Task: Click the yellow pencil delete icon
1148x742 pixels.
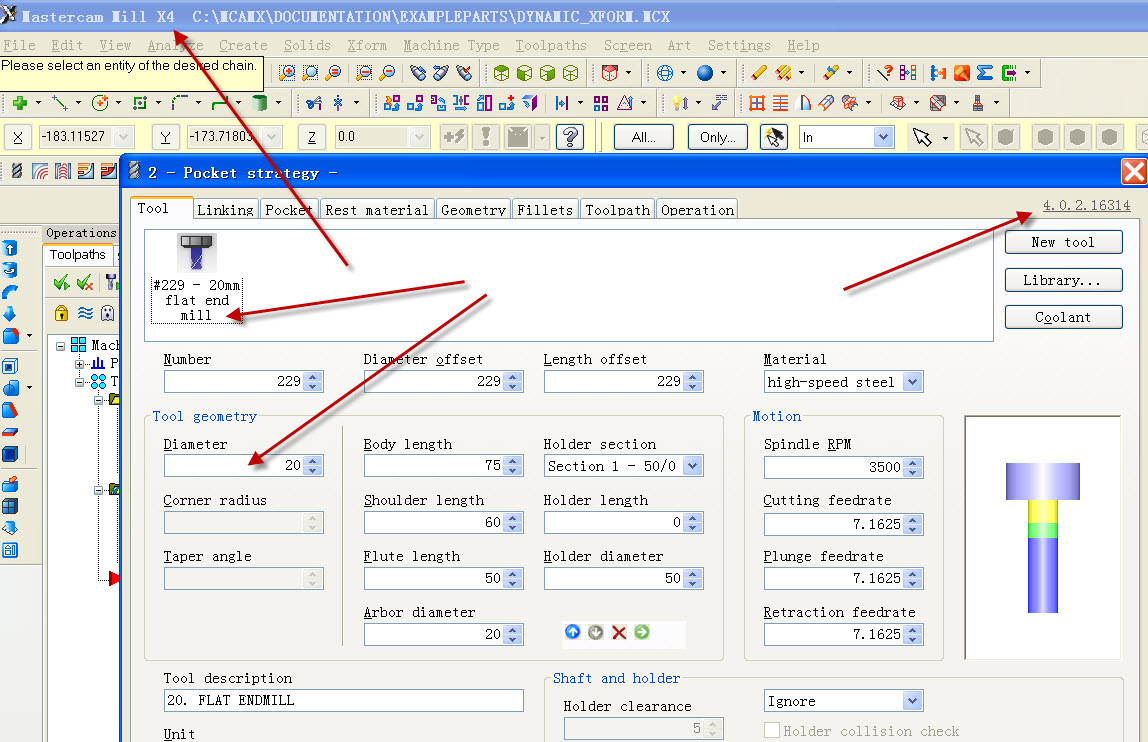Action: coord(758,73)
